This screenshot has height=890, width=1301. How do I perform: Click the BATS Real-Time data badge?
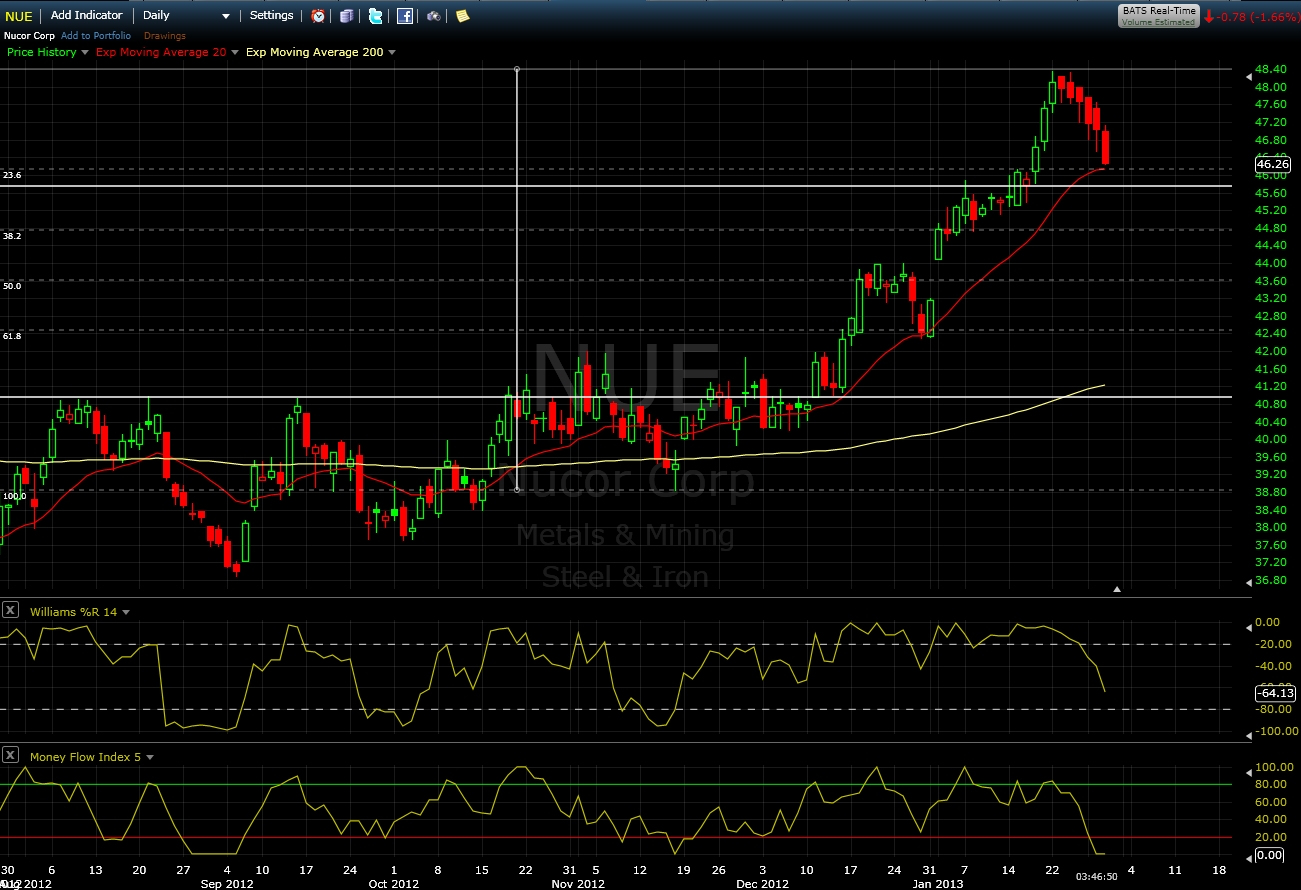(x=1158, y=15)
